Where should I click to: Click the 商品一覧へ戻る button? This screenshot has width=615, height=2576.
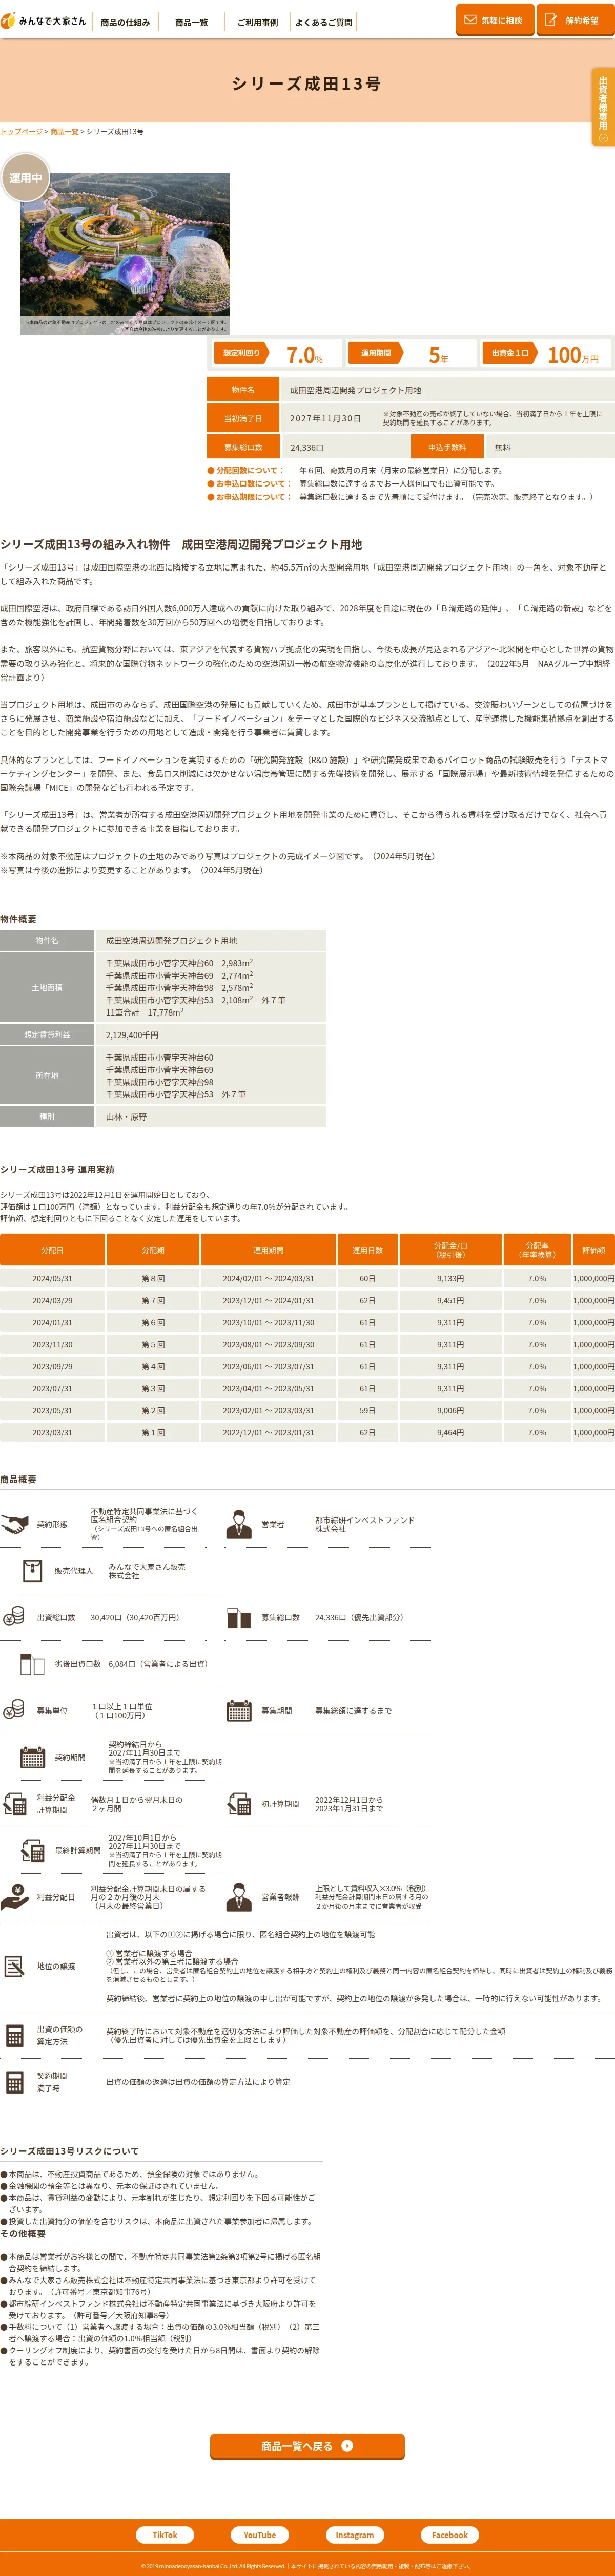click(x=307, y=2446)
